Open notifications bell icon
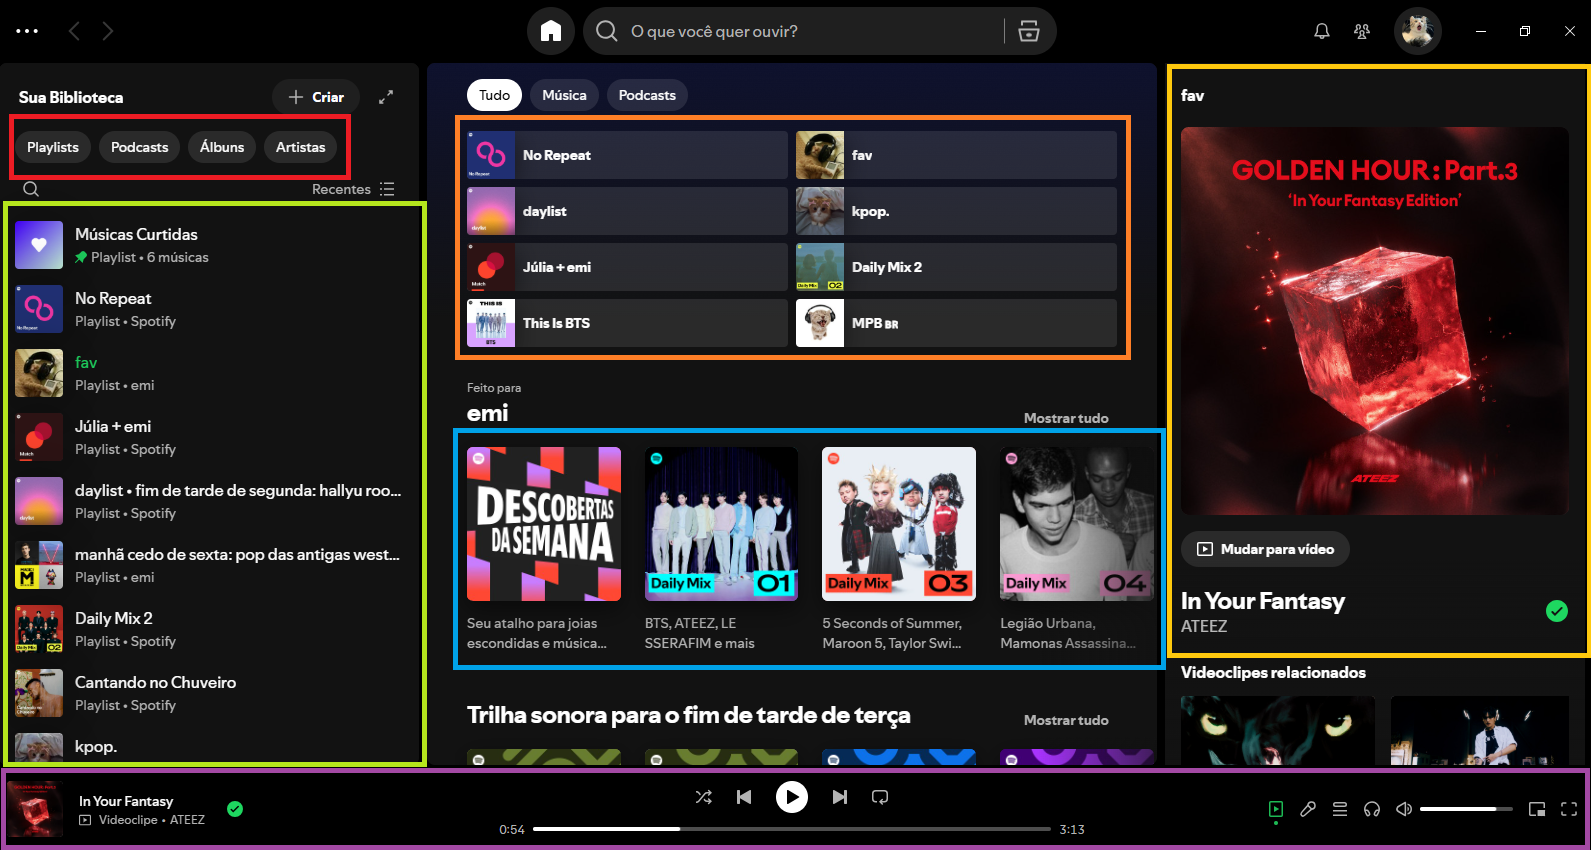 1322,31
